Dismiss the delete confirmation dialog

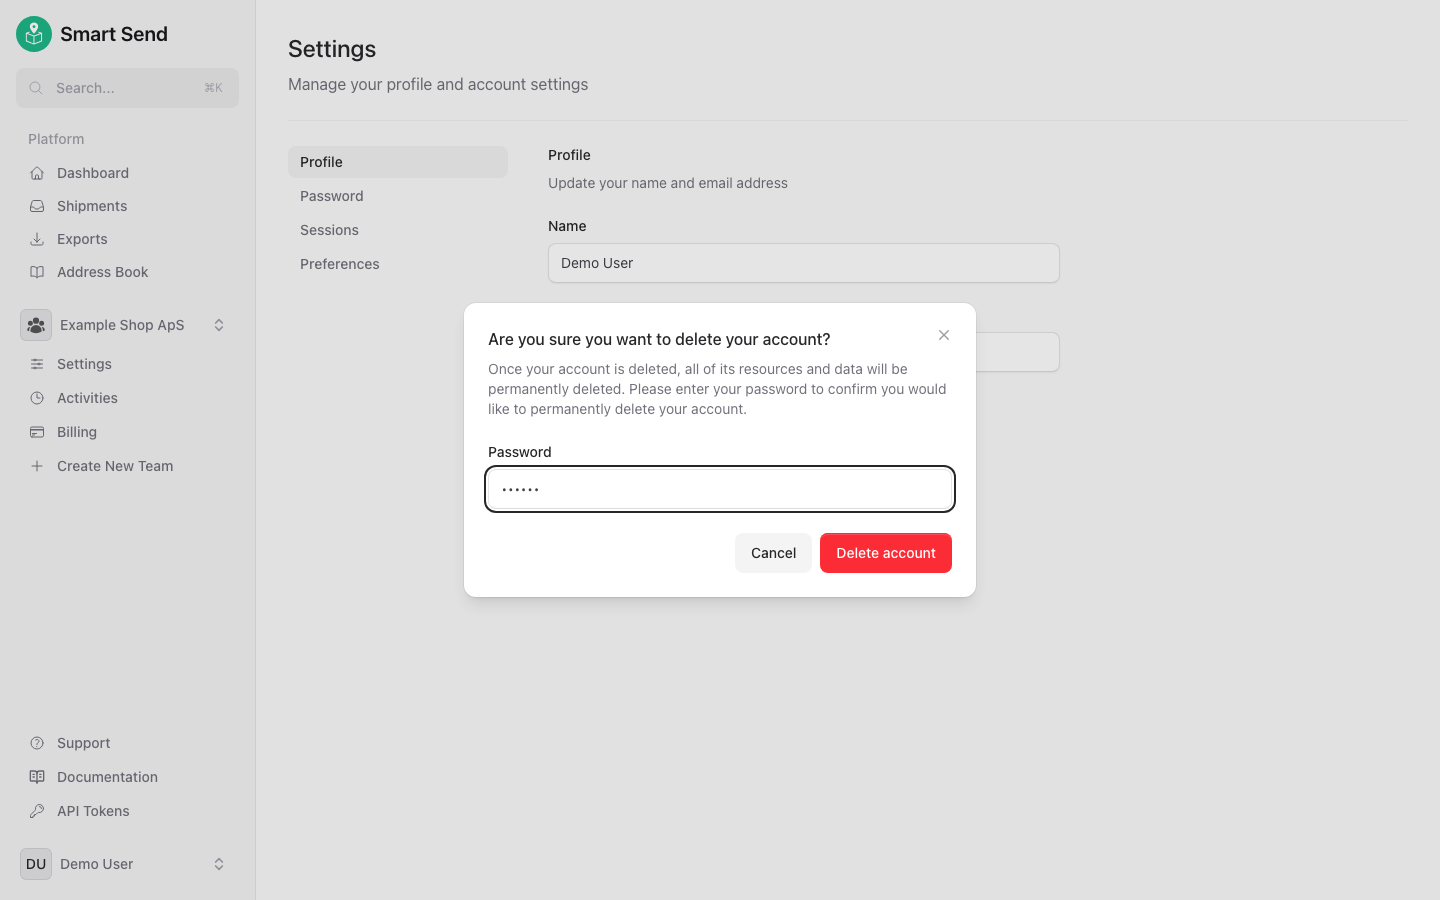click(x=943, y=335)
